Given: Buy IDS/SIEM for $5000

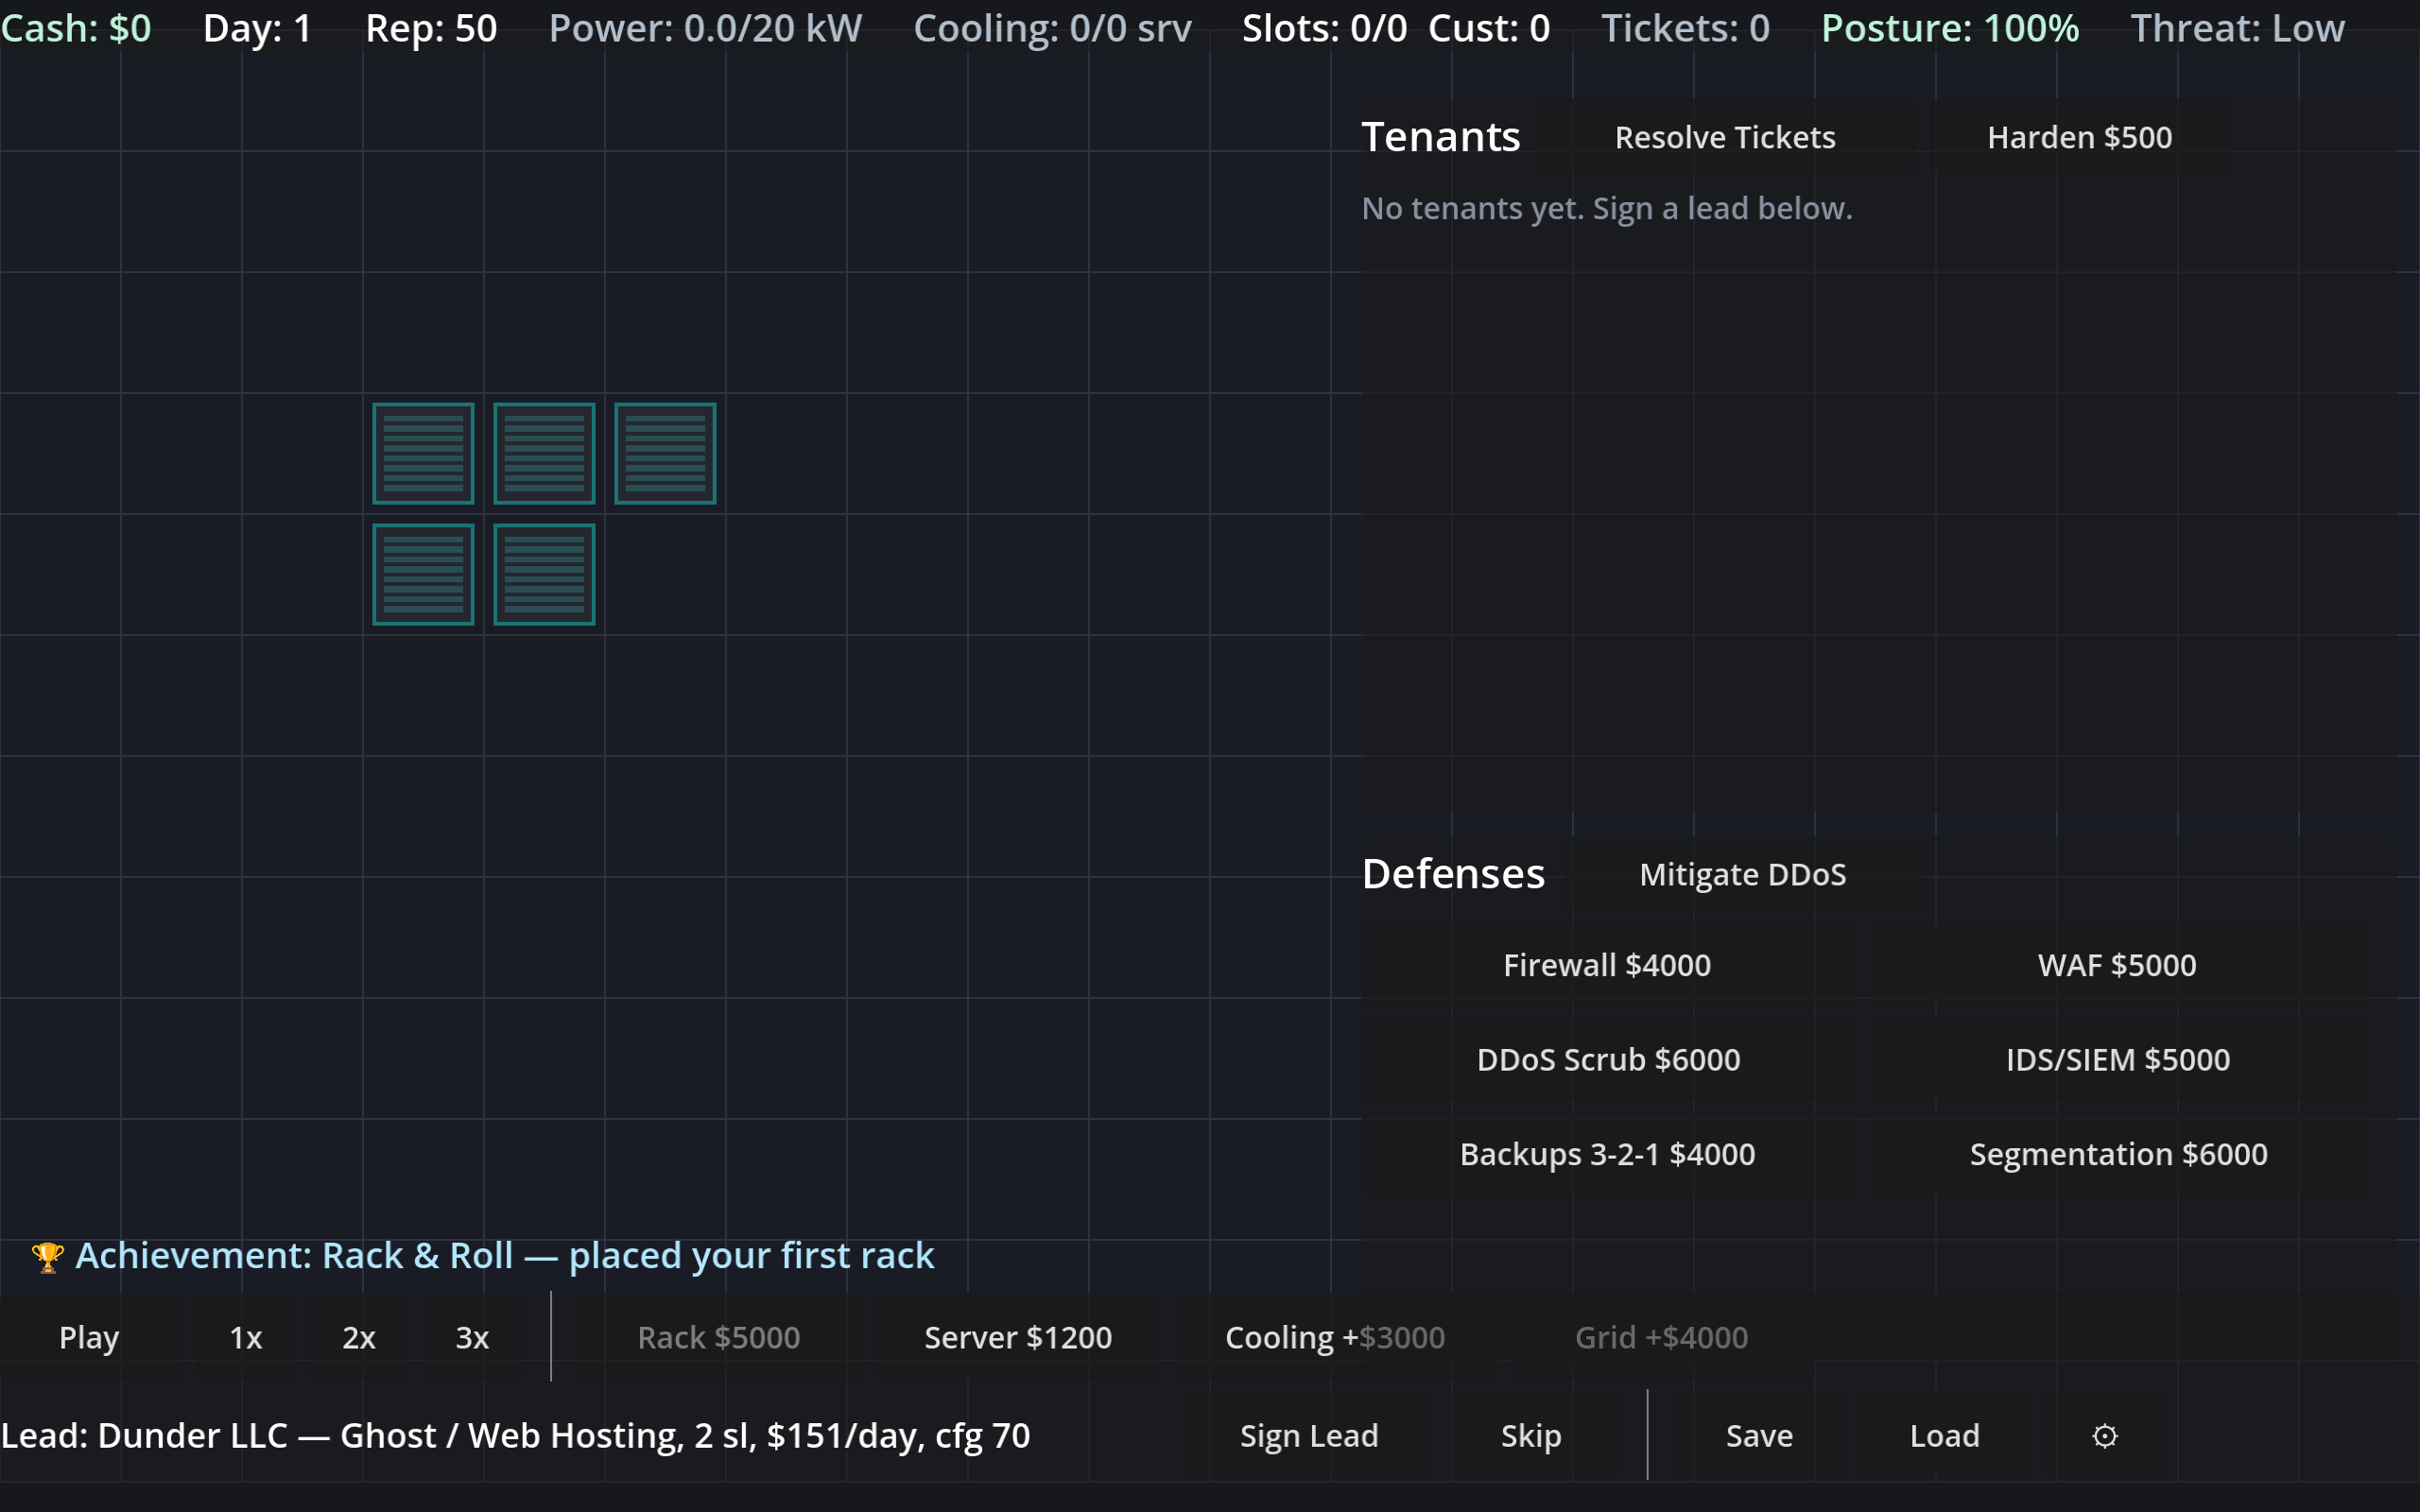Looking at the screenshot, I should click(2117, 1059).
